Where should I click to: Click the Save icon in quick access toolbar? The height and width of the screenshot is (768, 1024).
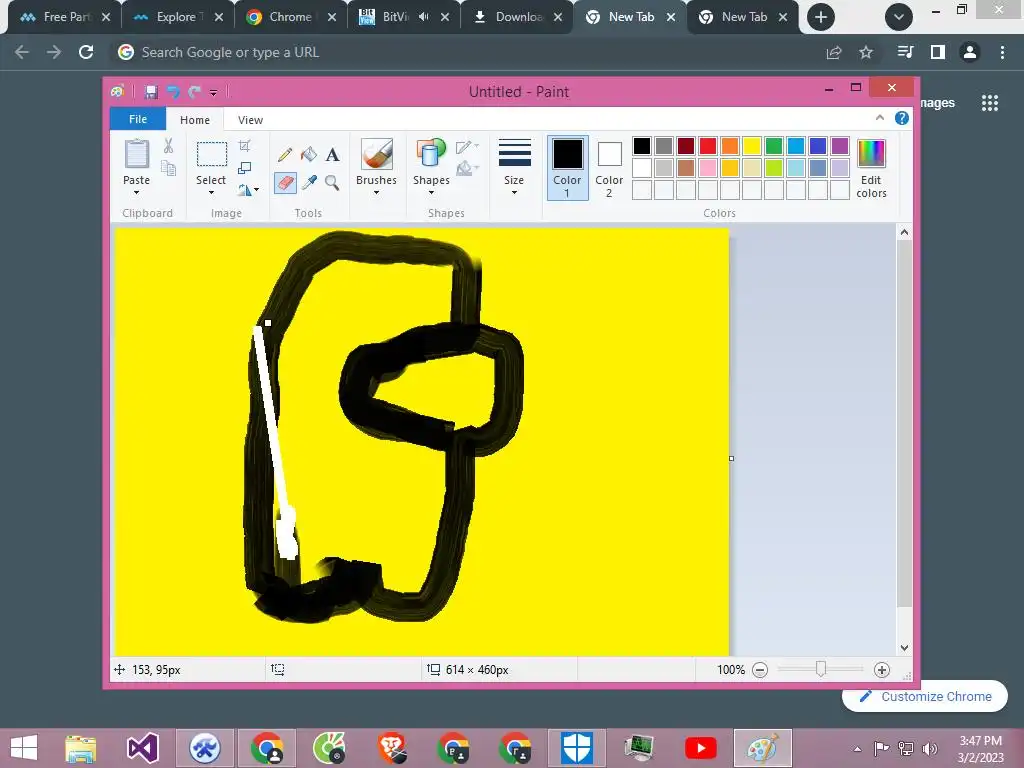pyautogui.click(x=151, y=92)
